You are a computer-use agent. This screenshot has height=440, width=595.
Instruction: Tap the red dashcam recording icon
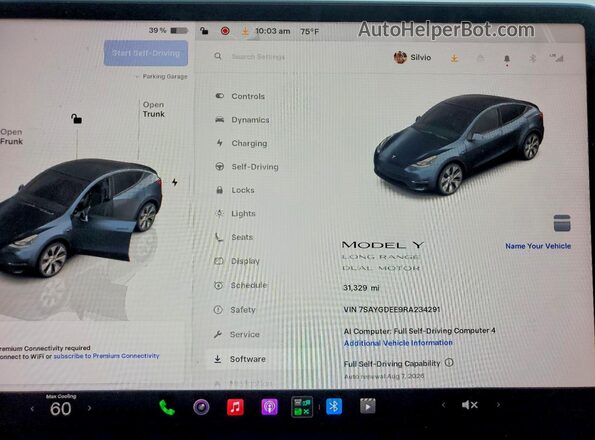225,31
